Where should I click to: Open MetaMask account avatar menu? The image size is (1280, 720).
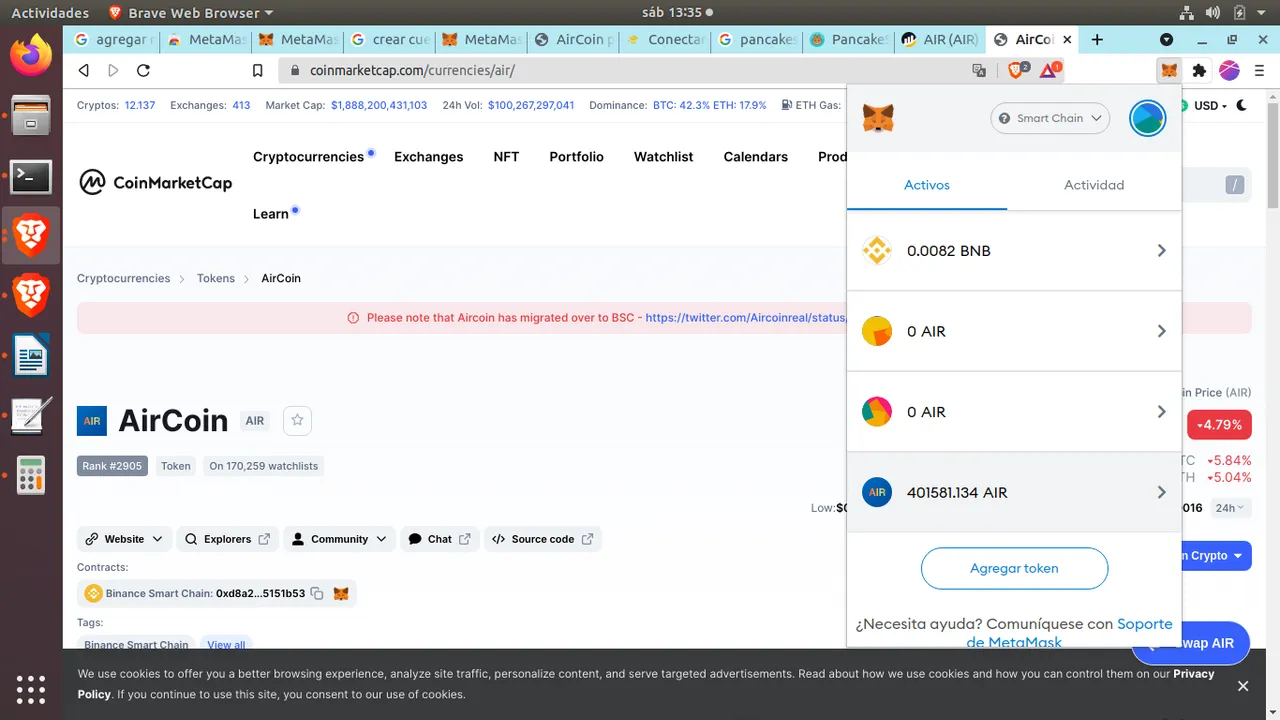(x=1147, y=118)
